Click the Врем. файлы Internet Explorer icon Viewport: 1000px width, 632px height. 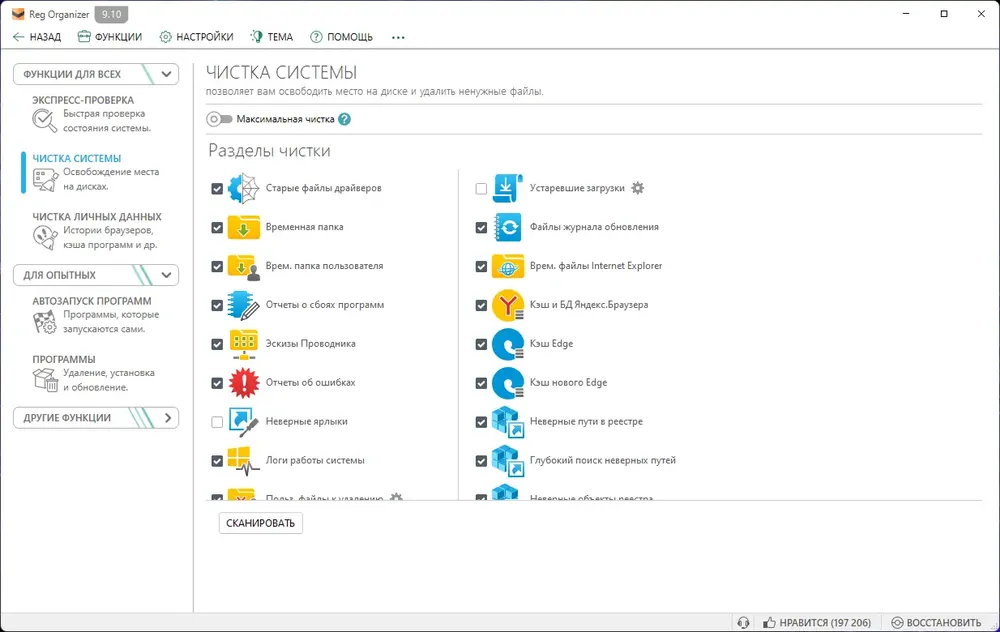click(x=508, y=267)
